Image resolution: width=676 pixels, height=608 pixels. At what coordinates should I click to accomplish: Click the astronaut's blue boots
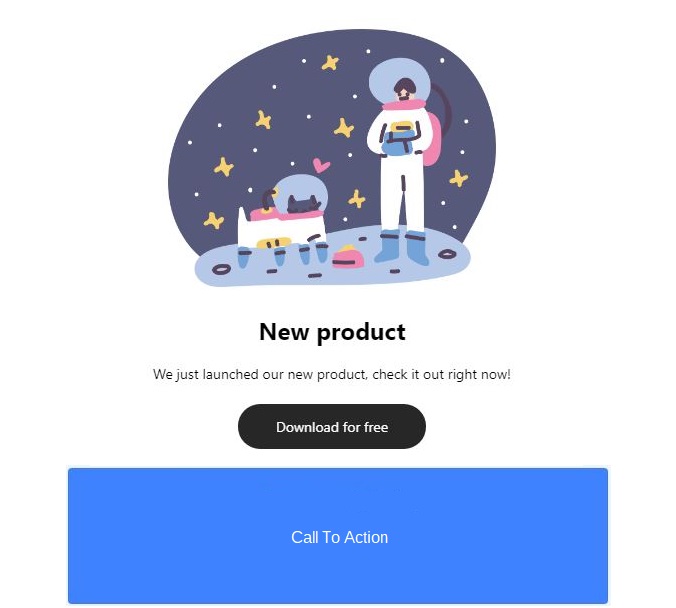[402, 247]
